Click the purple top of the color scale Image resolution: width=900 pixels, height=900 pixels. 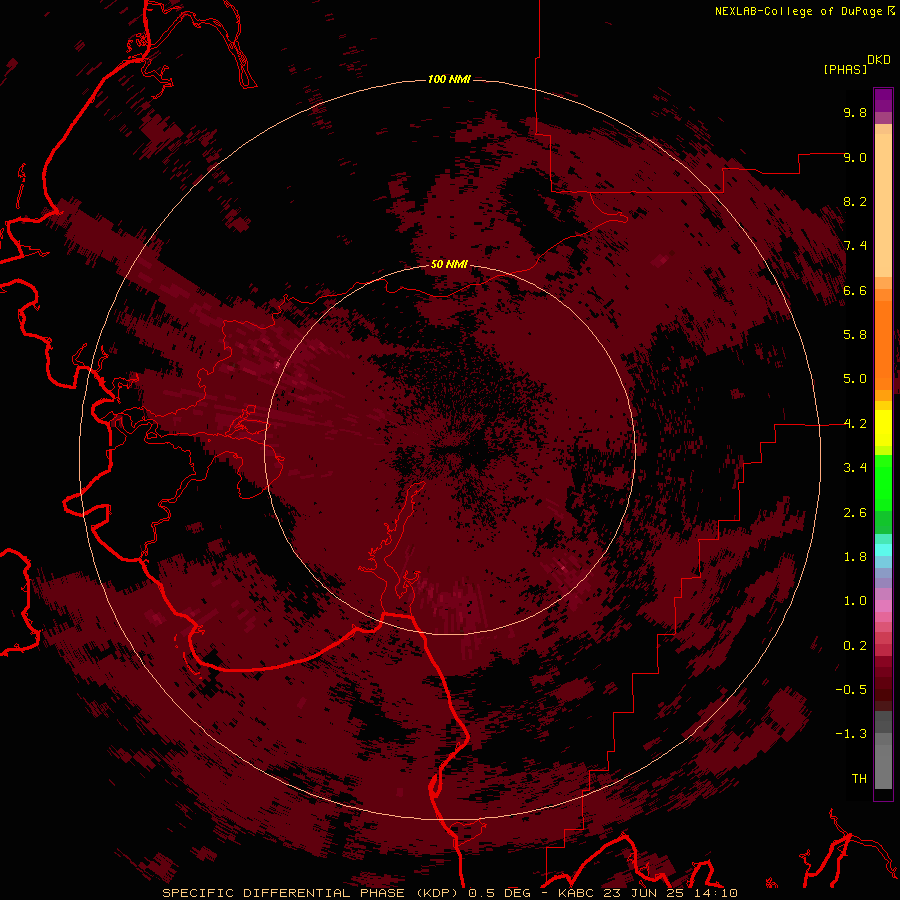[x=883, y=100]
